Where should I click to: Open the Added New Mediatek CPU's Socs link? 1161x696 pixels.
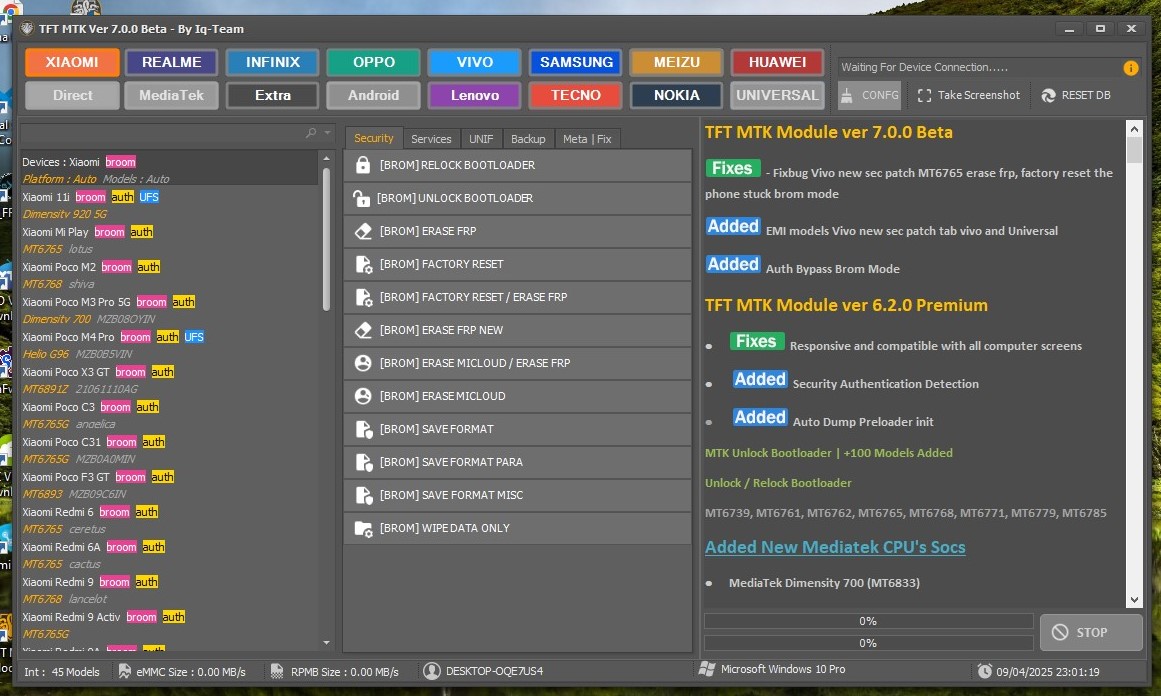pos(835,547)
